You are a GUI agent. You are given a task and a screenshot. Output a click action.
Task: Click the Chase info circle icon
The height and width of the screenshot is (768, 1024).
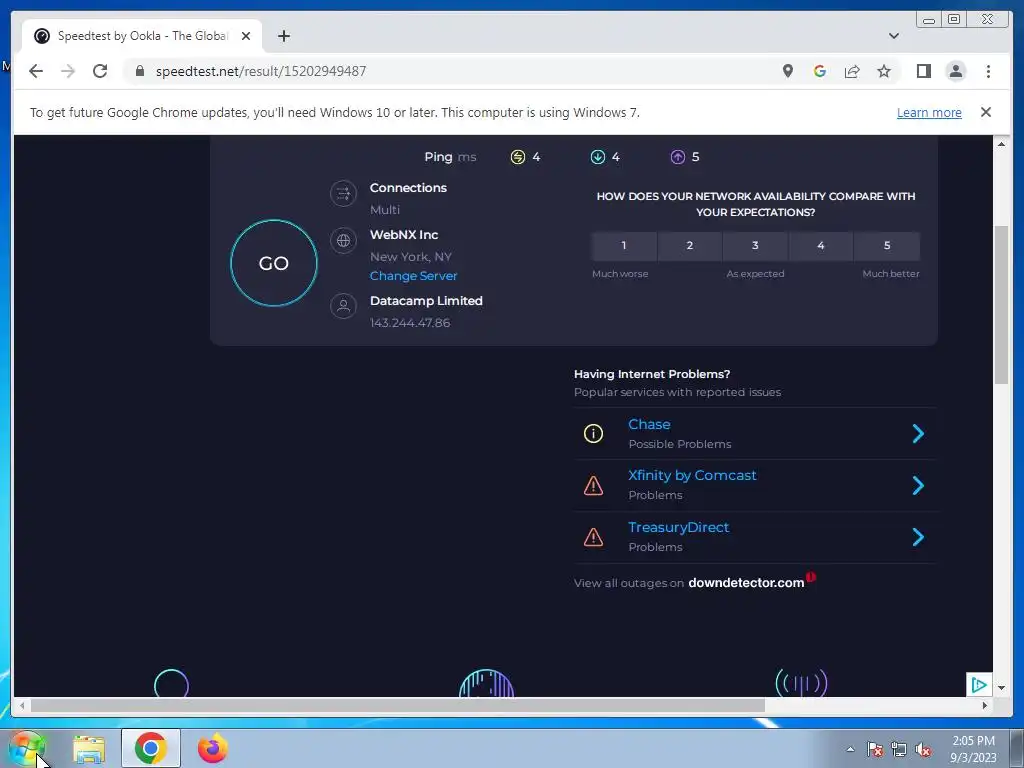(x=593, y=434)
